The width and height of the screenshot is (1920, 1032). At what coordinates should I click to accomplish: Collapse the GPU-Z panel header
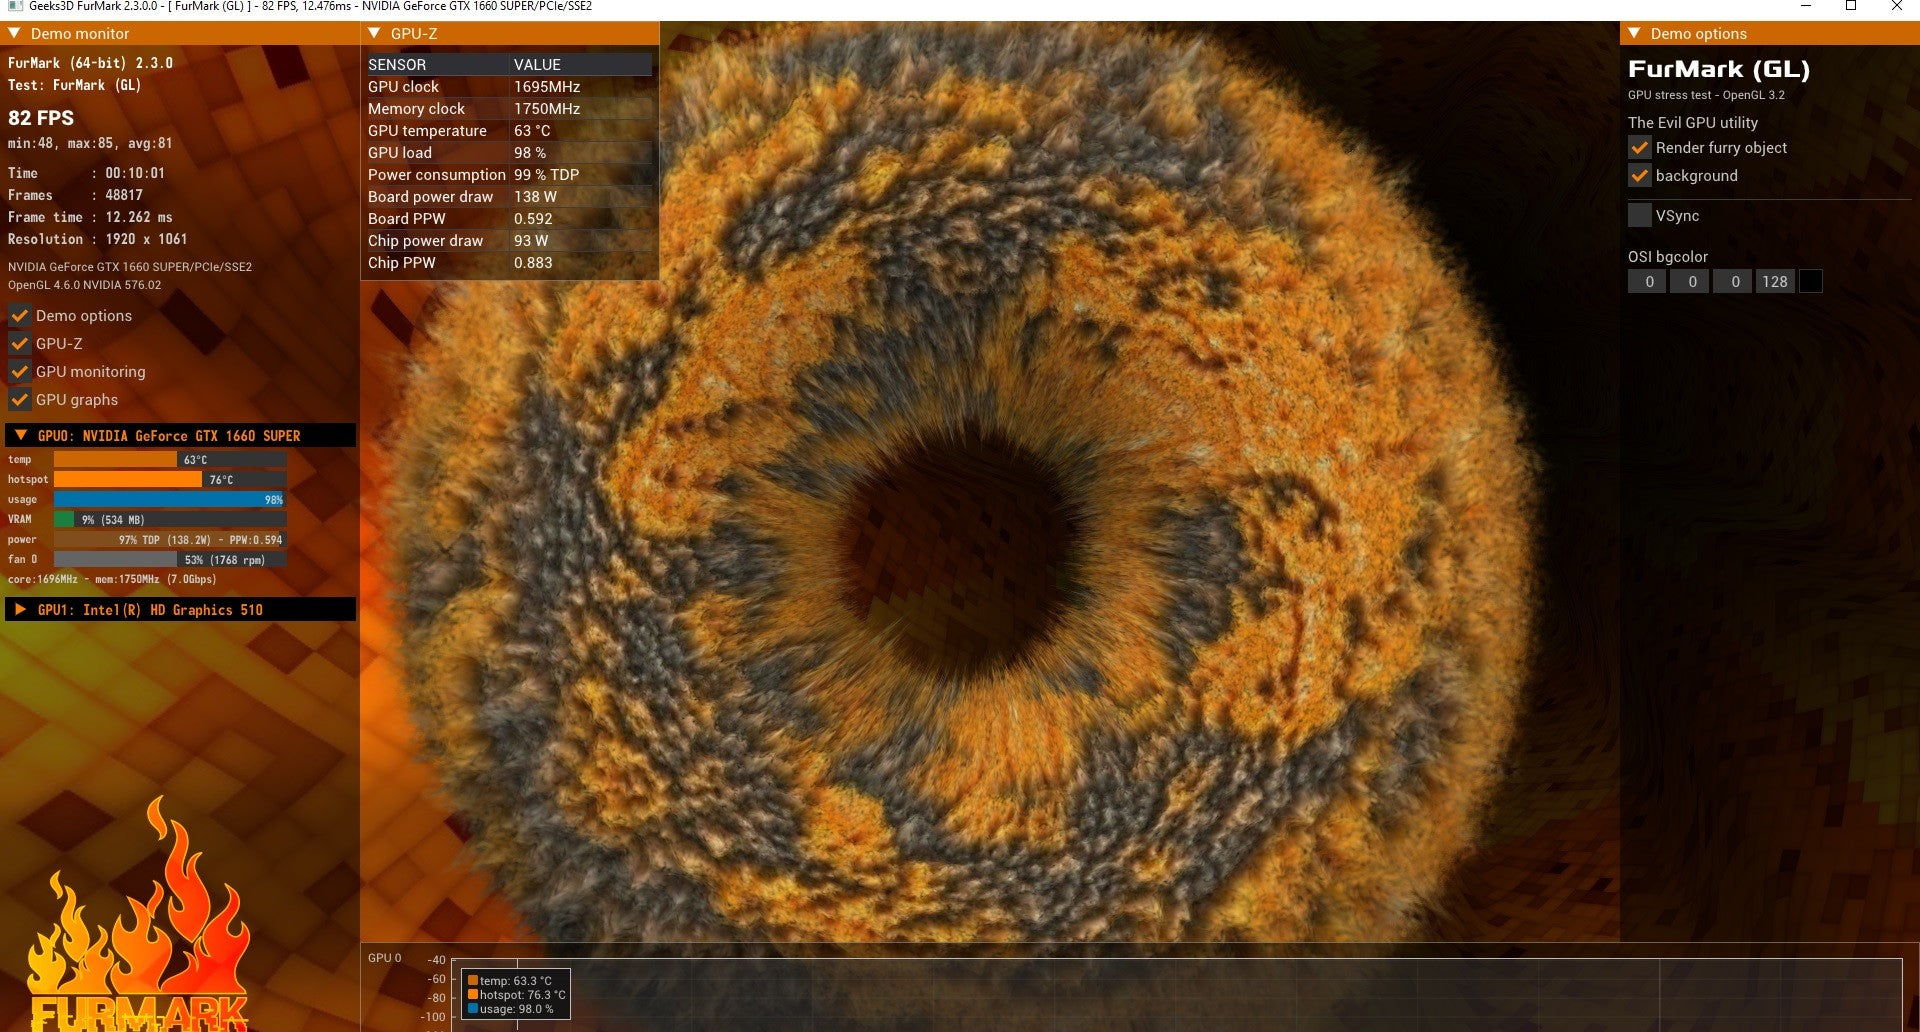374,33
